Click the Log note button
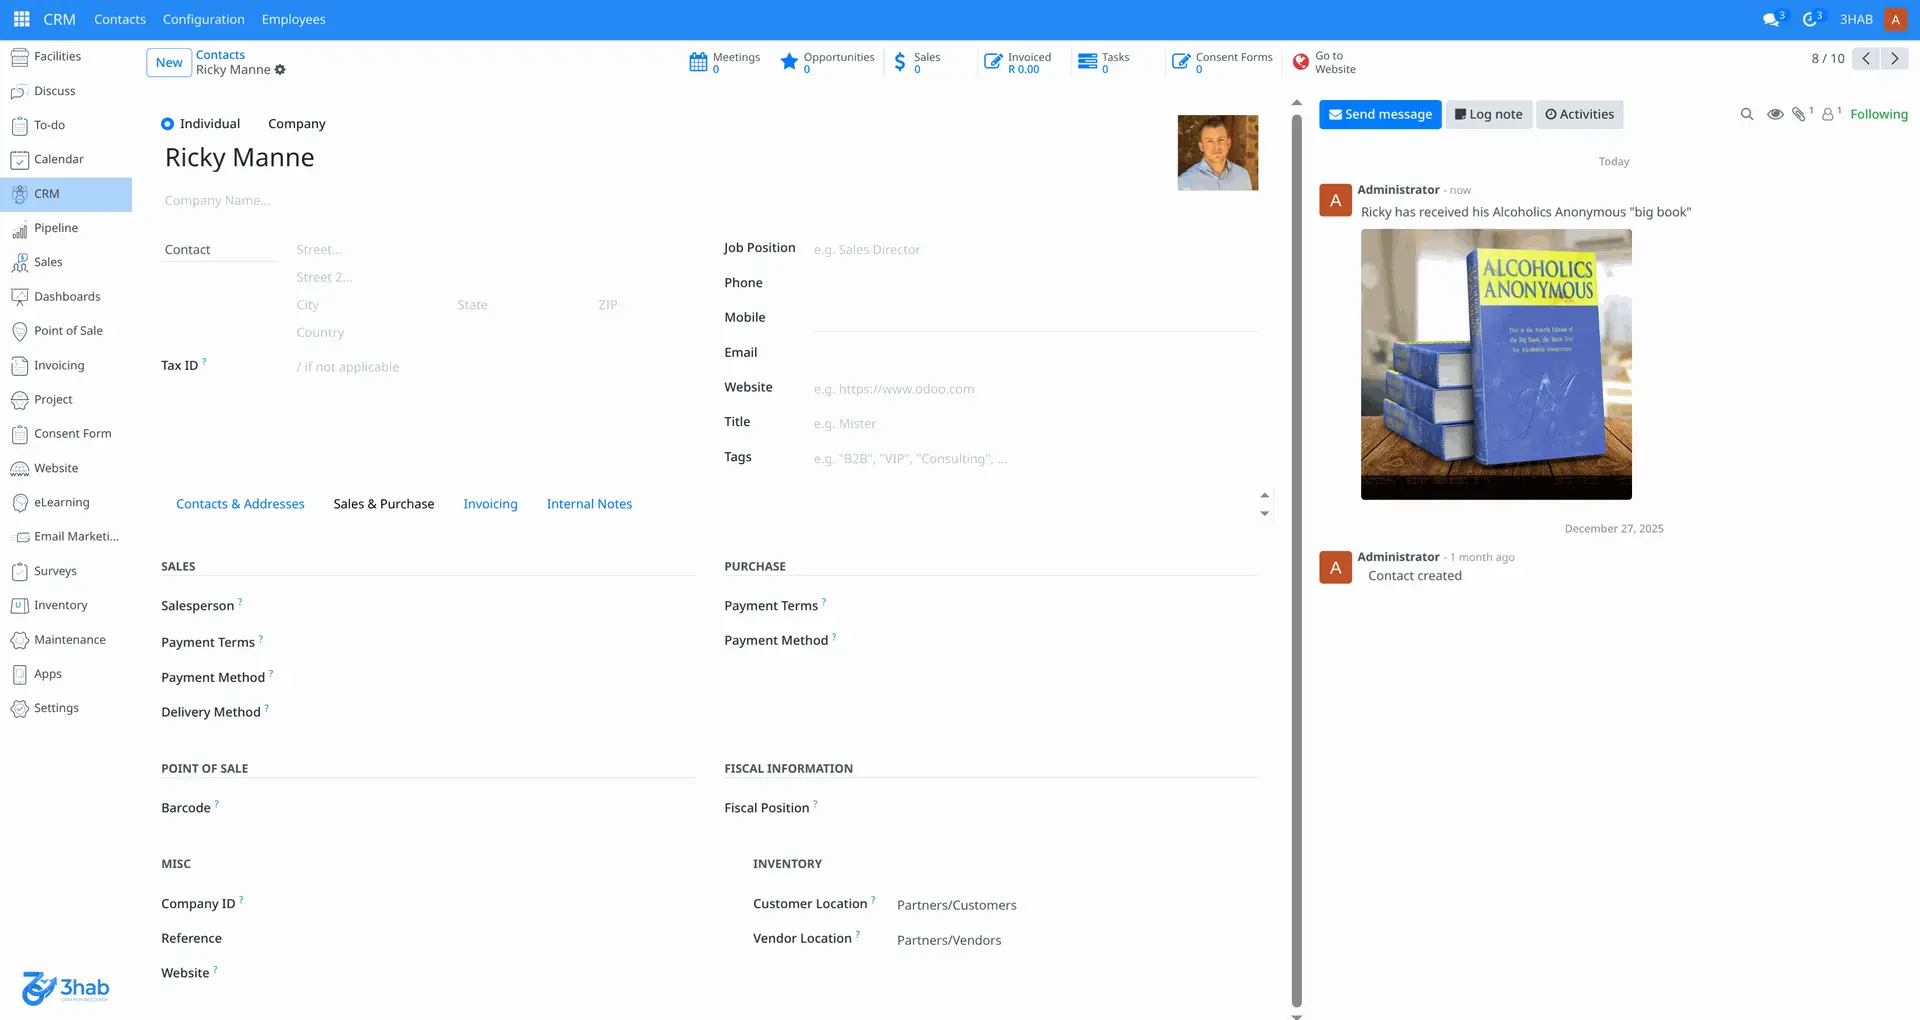 click(x=1488, y=114)
